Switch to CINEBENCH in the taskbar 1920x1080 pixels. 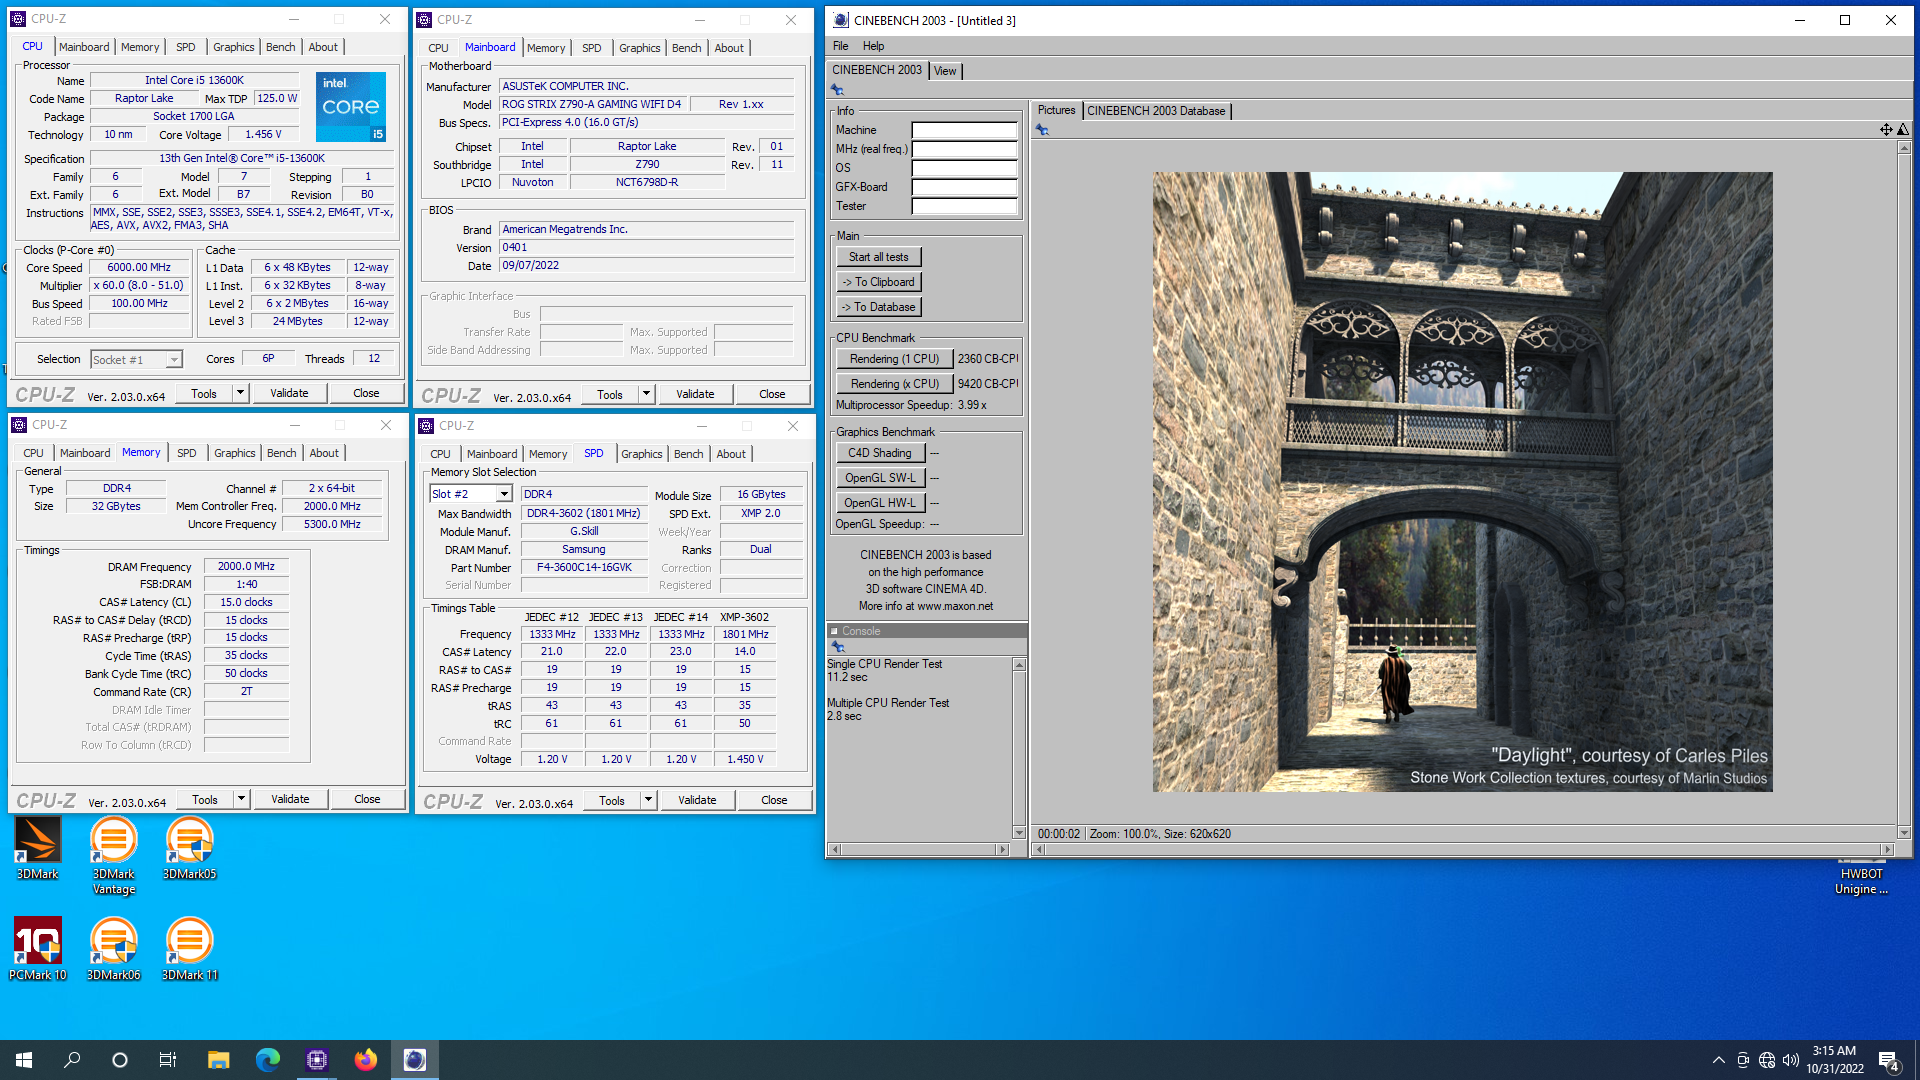[414, 1060]
